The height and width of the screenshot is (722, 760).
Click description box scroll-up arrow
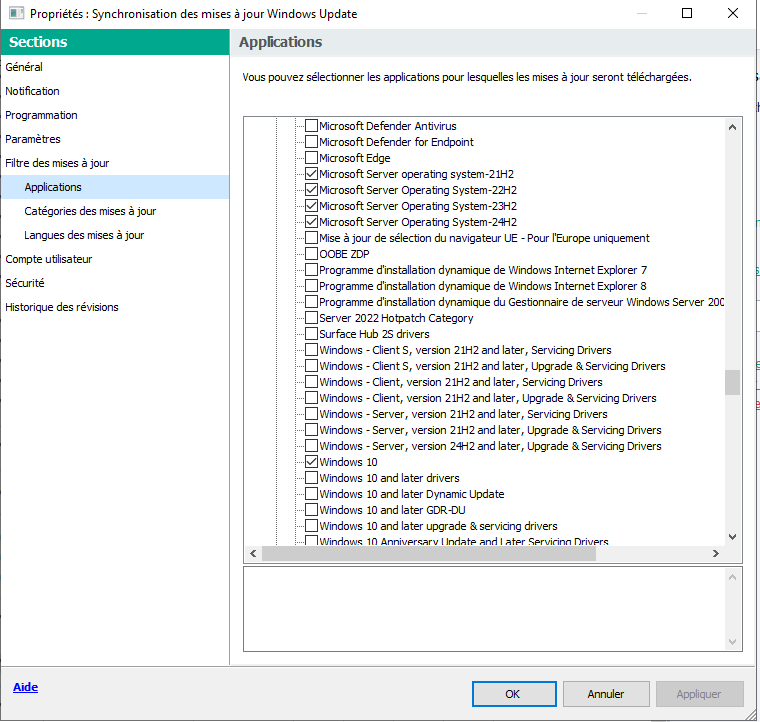tap(733, 577)
